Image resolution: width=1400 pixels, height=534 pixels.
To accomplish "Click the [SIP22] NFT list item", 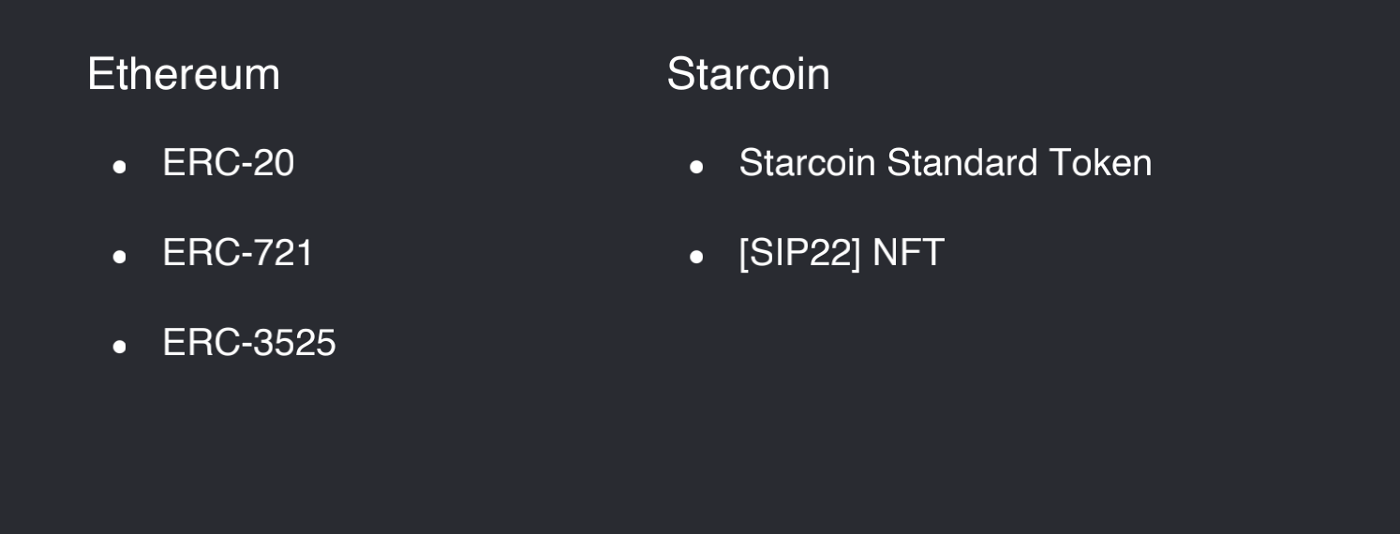I will [x=841, y=252].
